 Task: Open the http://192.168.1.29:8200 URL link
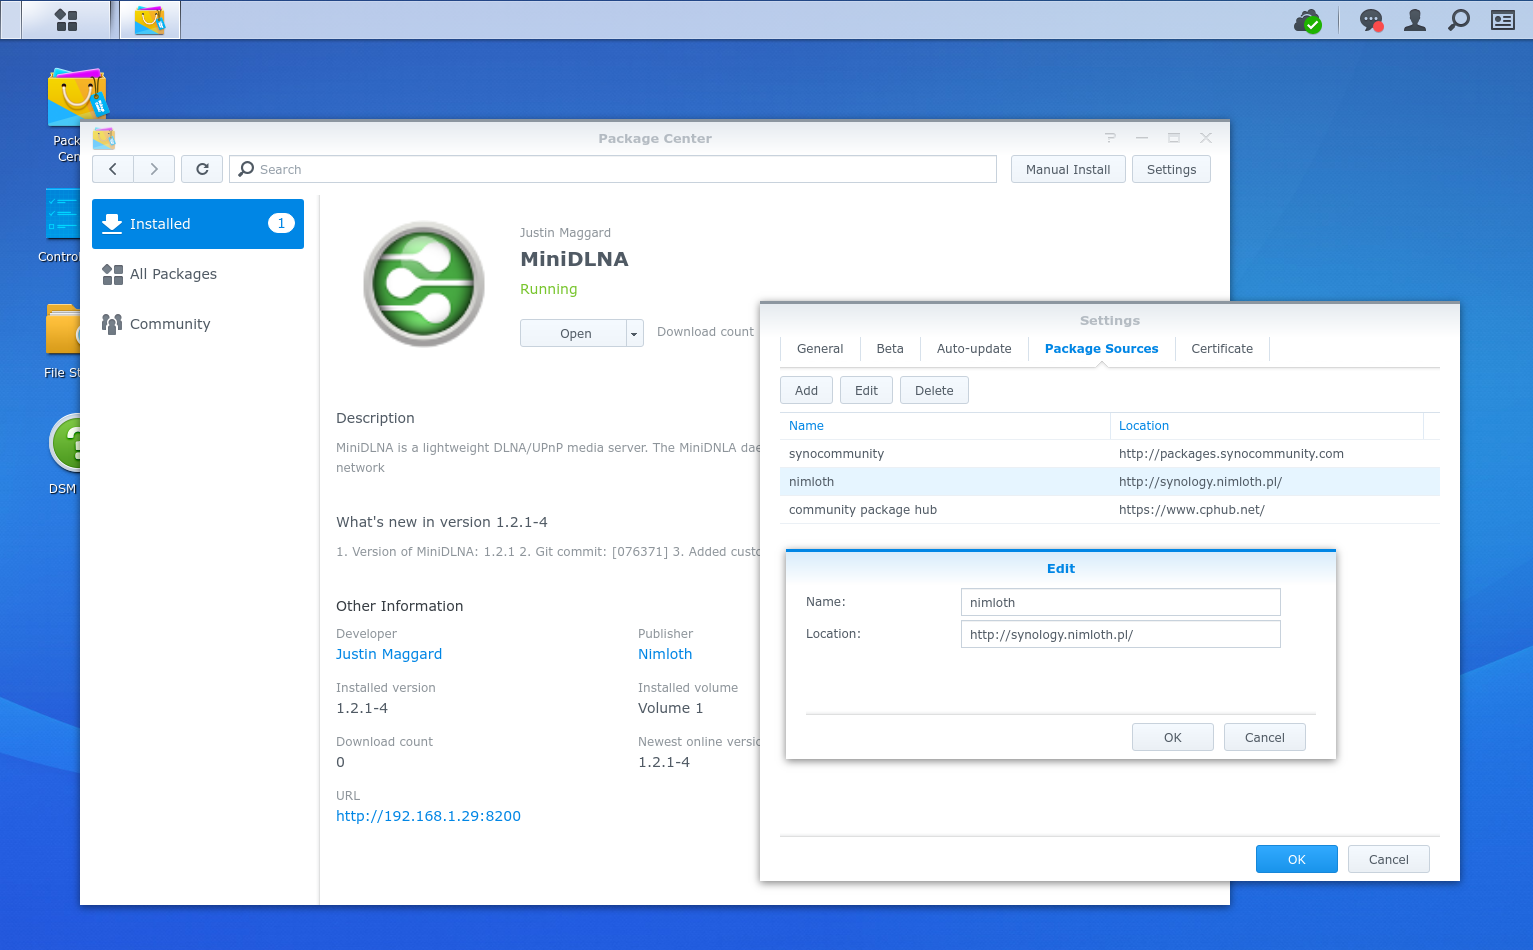click(428, 816)
